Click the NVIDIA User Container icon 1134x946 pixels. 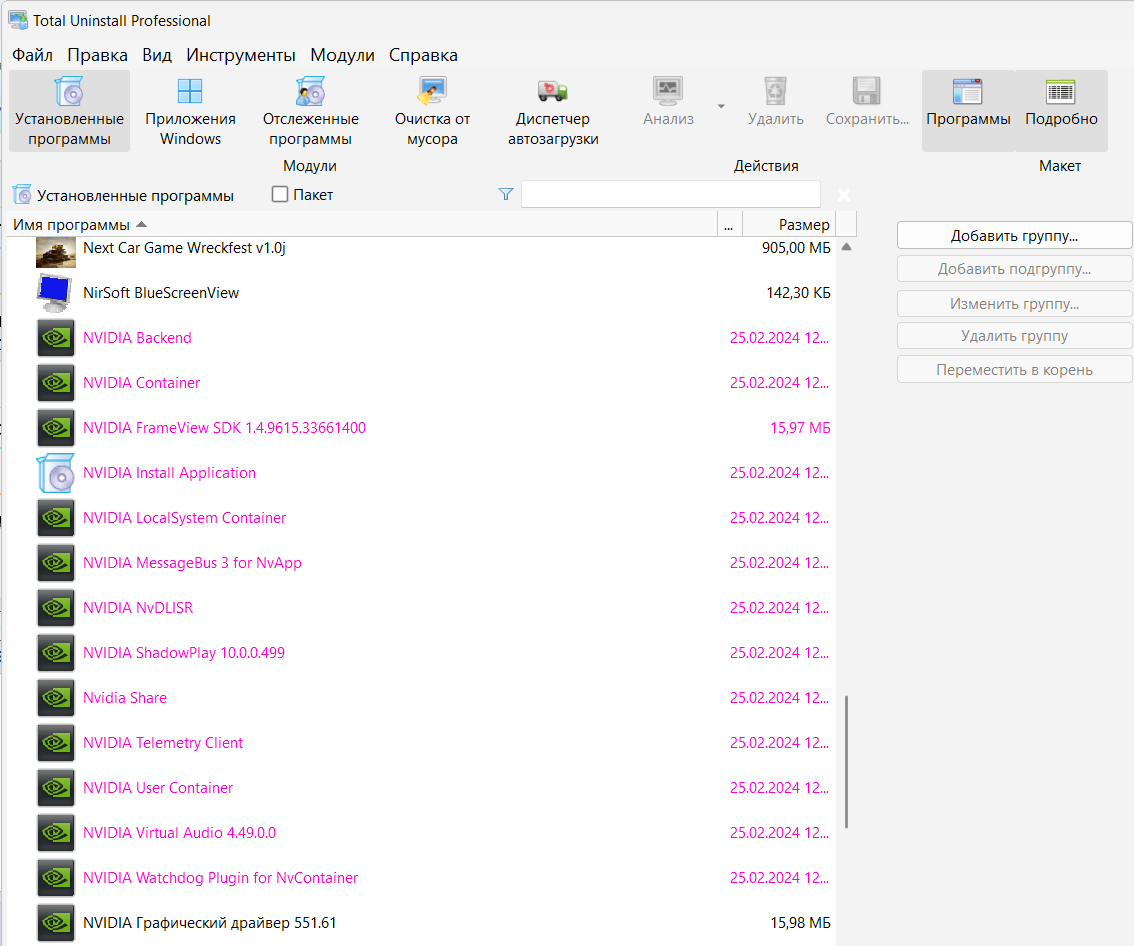click(56, 788)
